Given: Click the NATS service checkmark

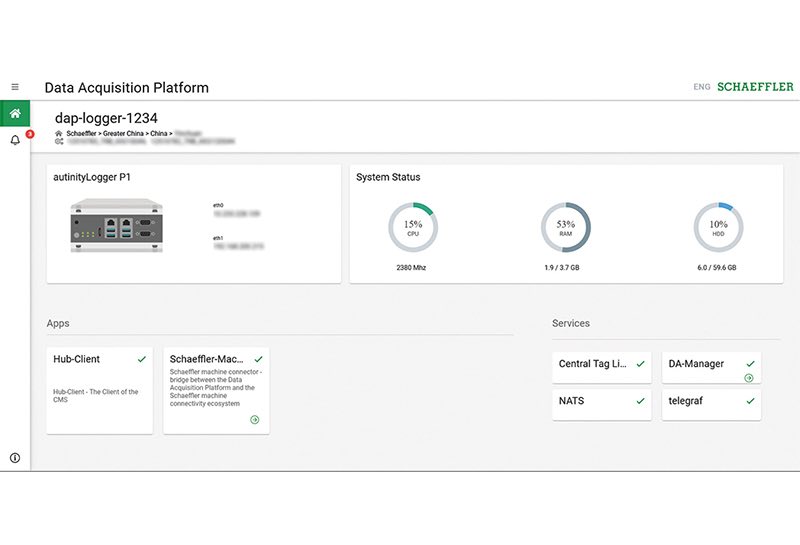Looking at the screenshot, I should (x=640, y=401).
